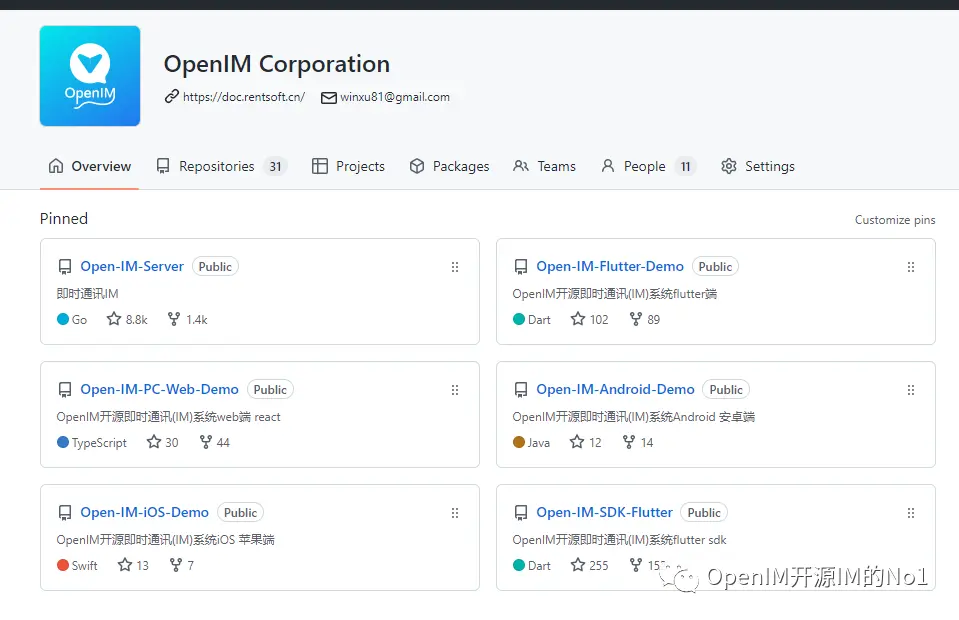
Task: Click the grip handle on Open-IM-iOS-Demo card
Action: [x=455, y=513]
